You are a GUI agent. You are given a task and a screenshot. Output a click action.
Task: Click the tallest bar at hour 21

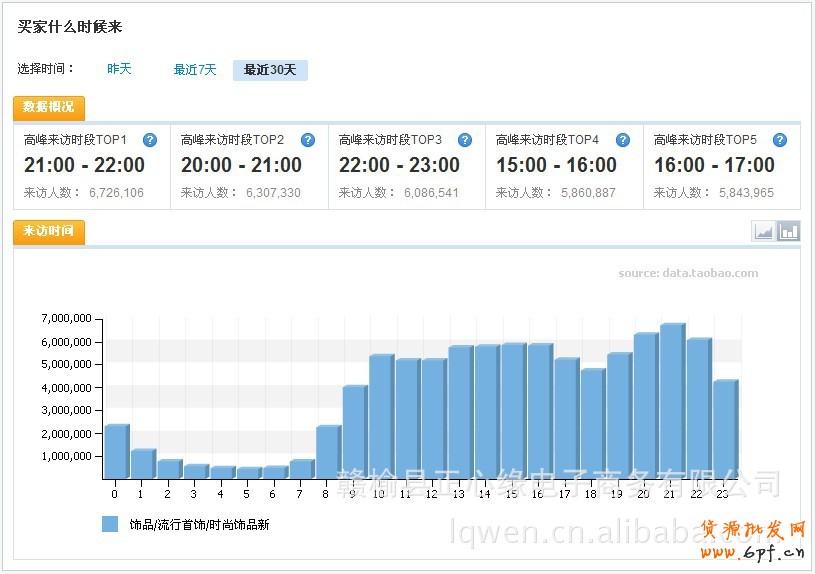[x=672, y=402]
